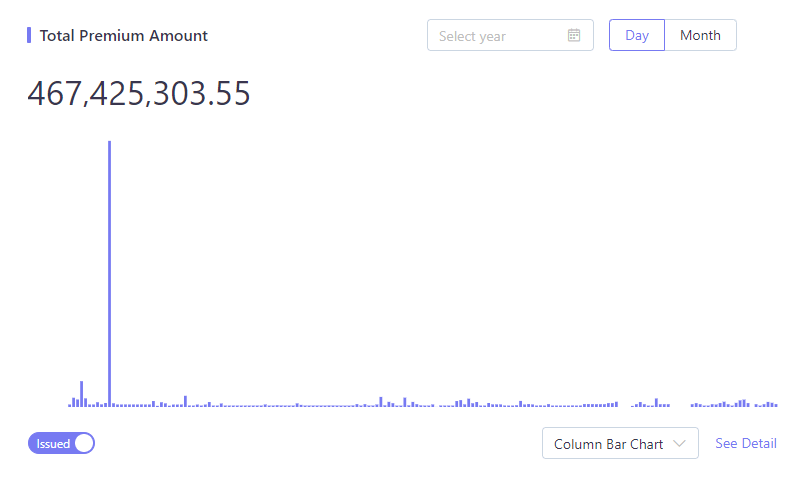Switch to the Month view

[x=700, y=35]
